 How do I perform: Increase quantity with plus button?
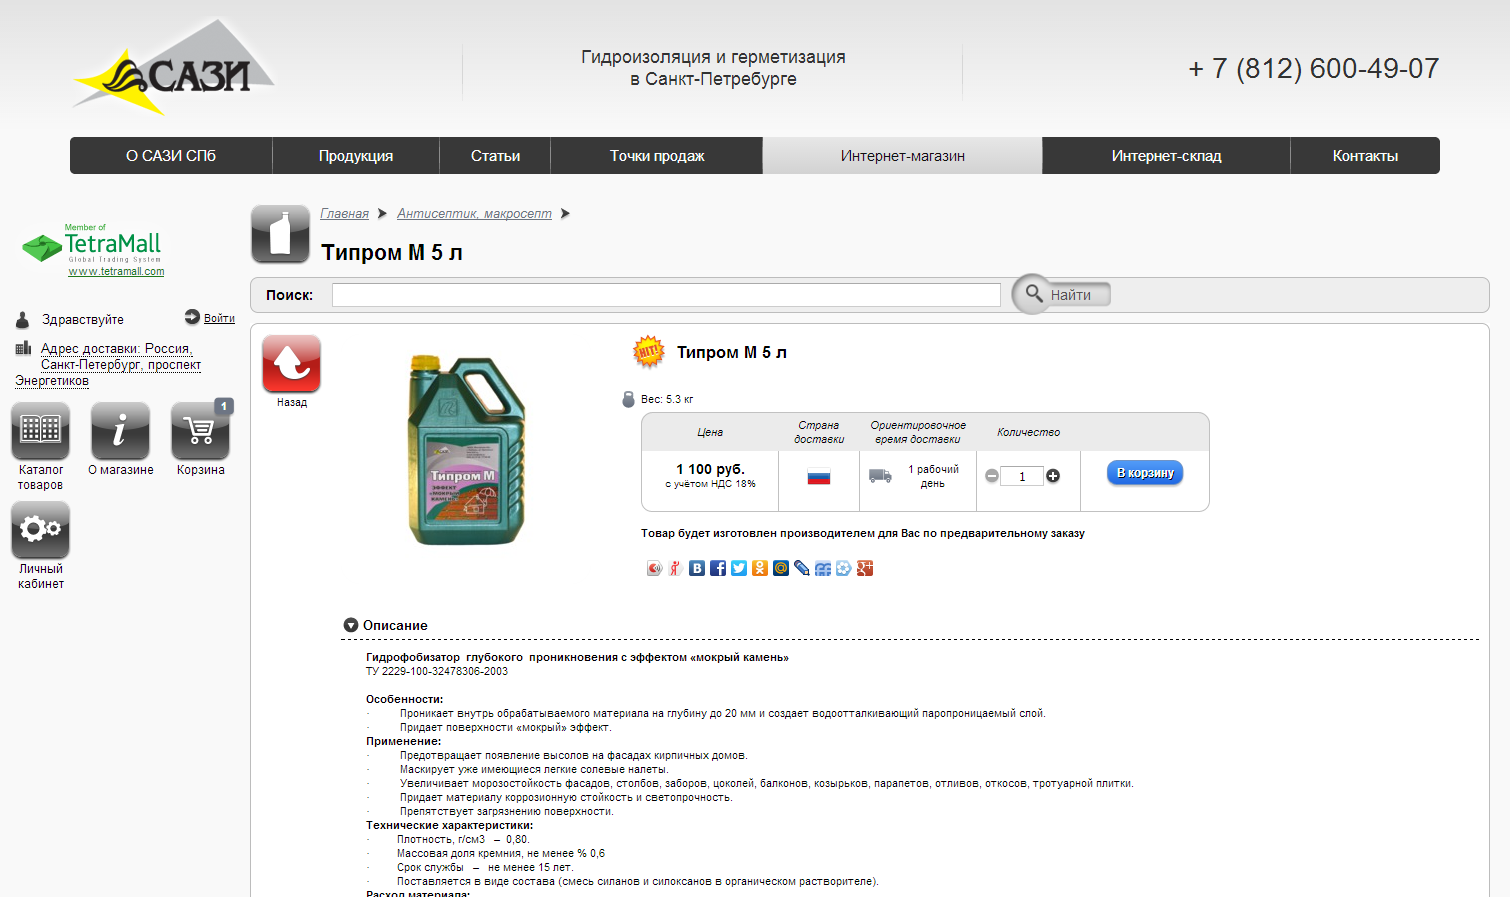pos(1053,476)
